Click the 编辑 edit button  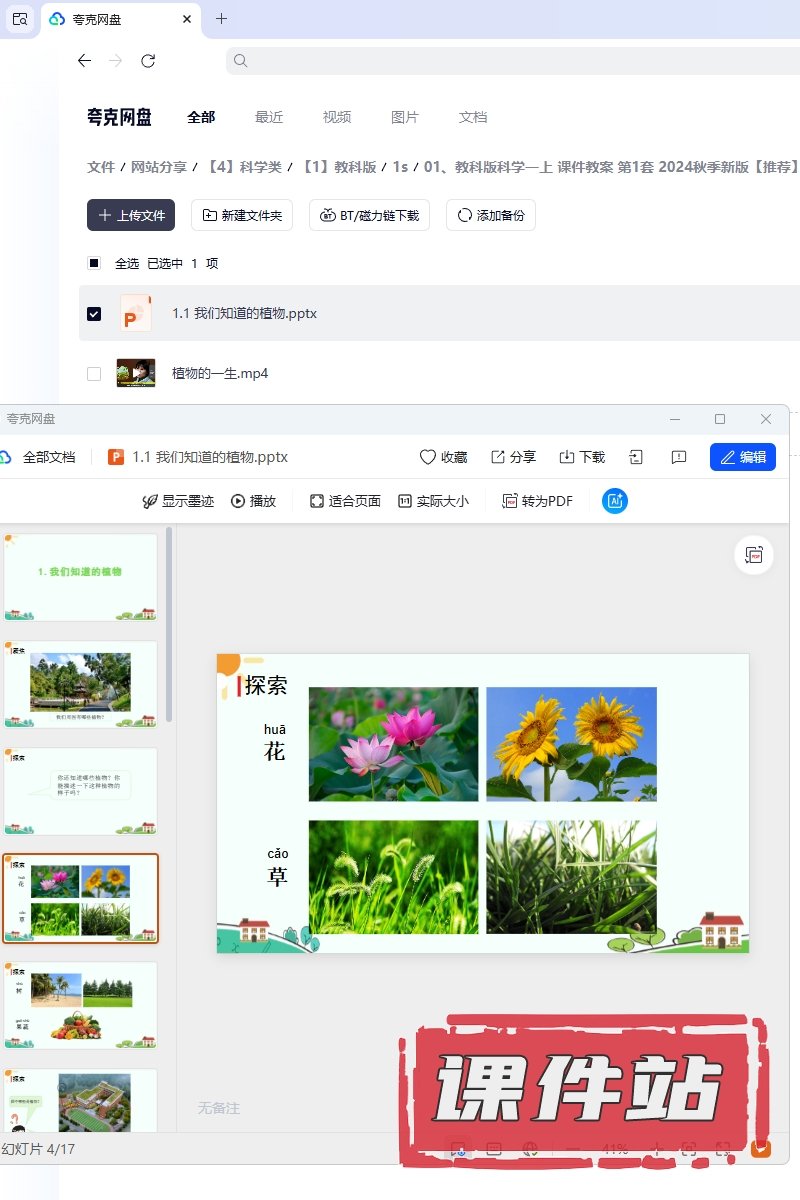tap(743, 457)
